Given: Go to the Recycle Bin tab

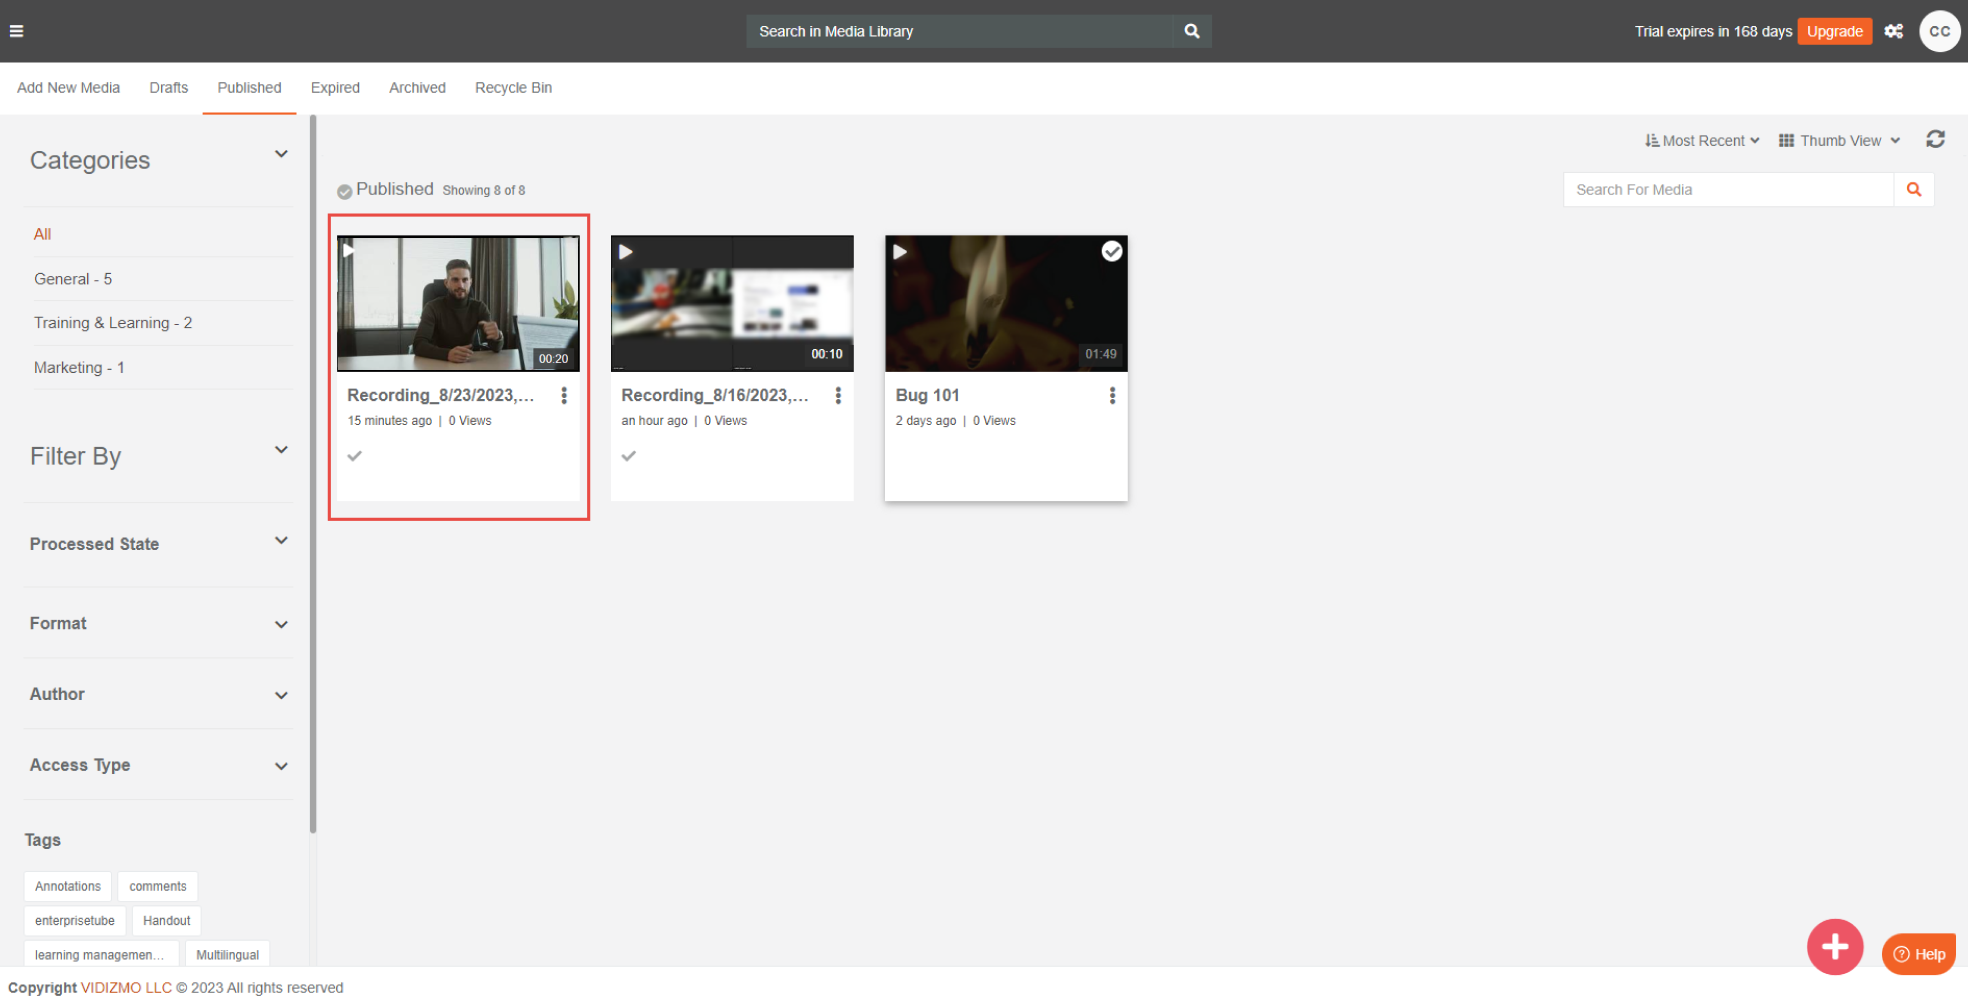Looking at the screenshot, I should [513, 88].
